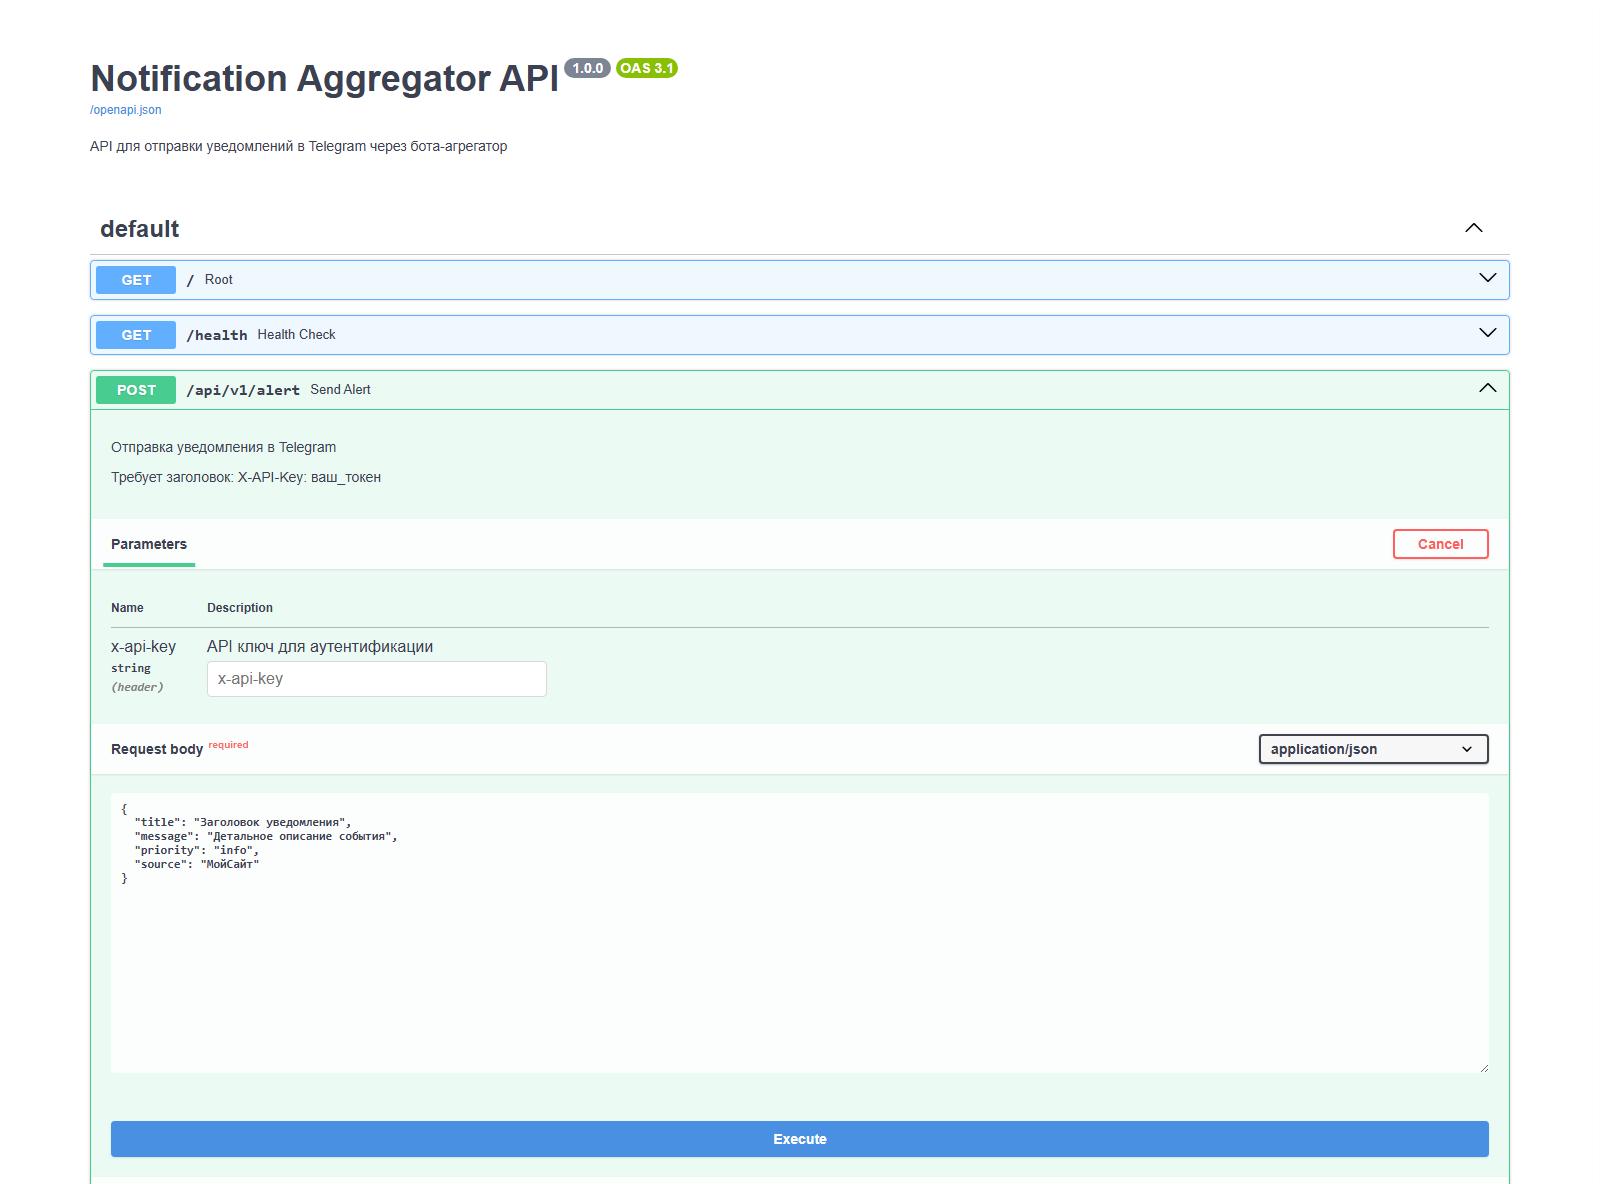Click the Cancel button

click(x=1440, y=544)
